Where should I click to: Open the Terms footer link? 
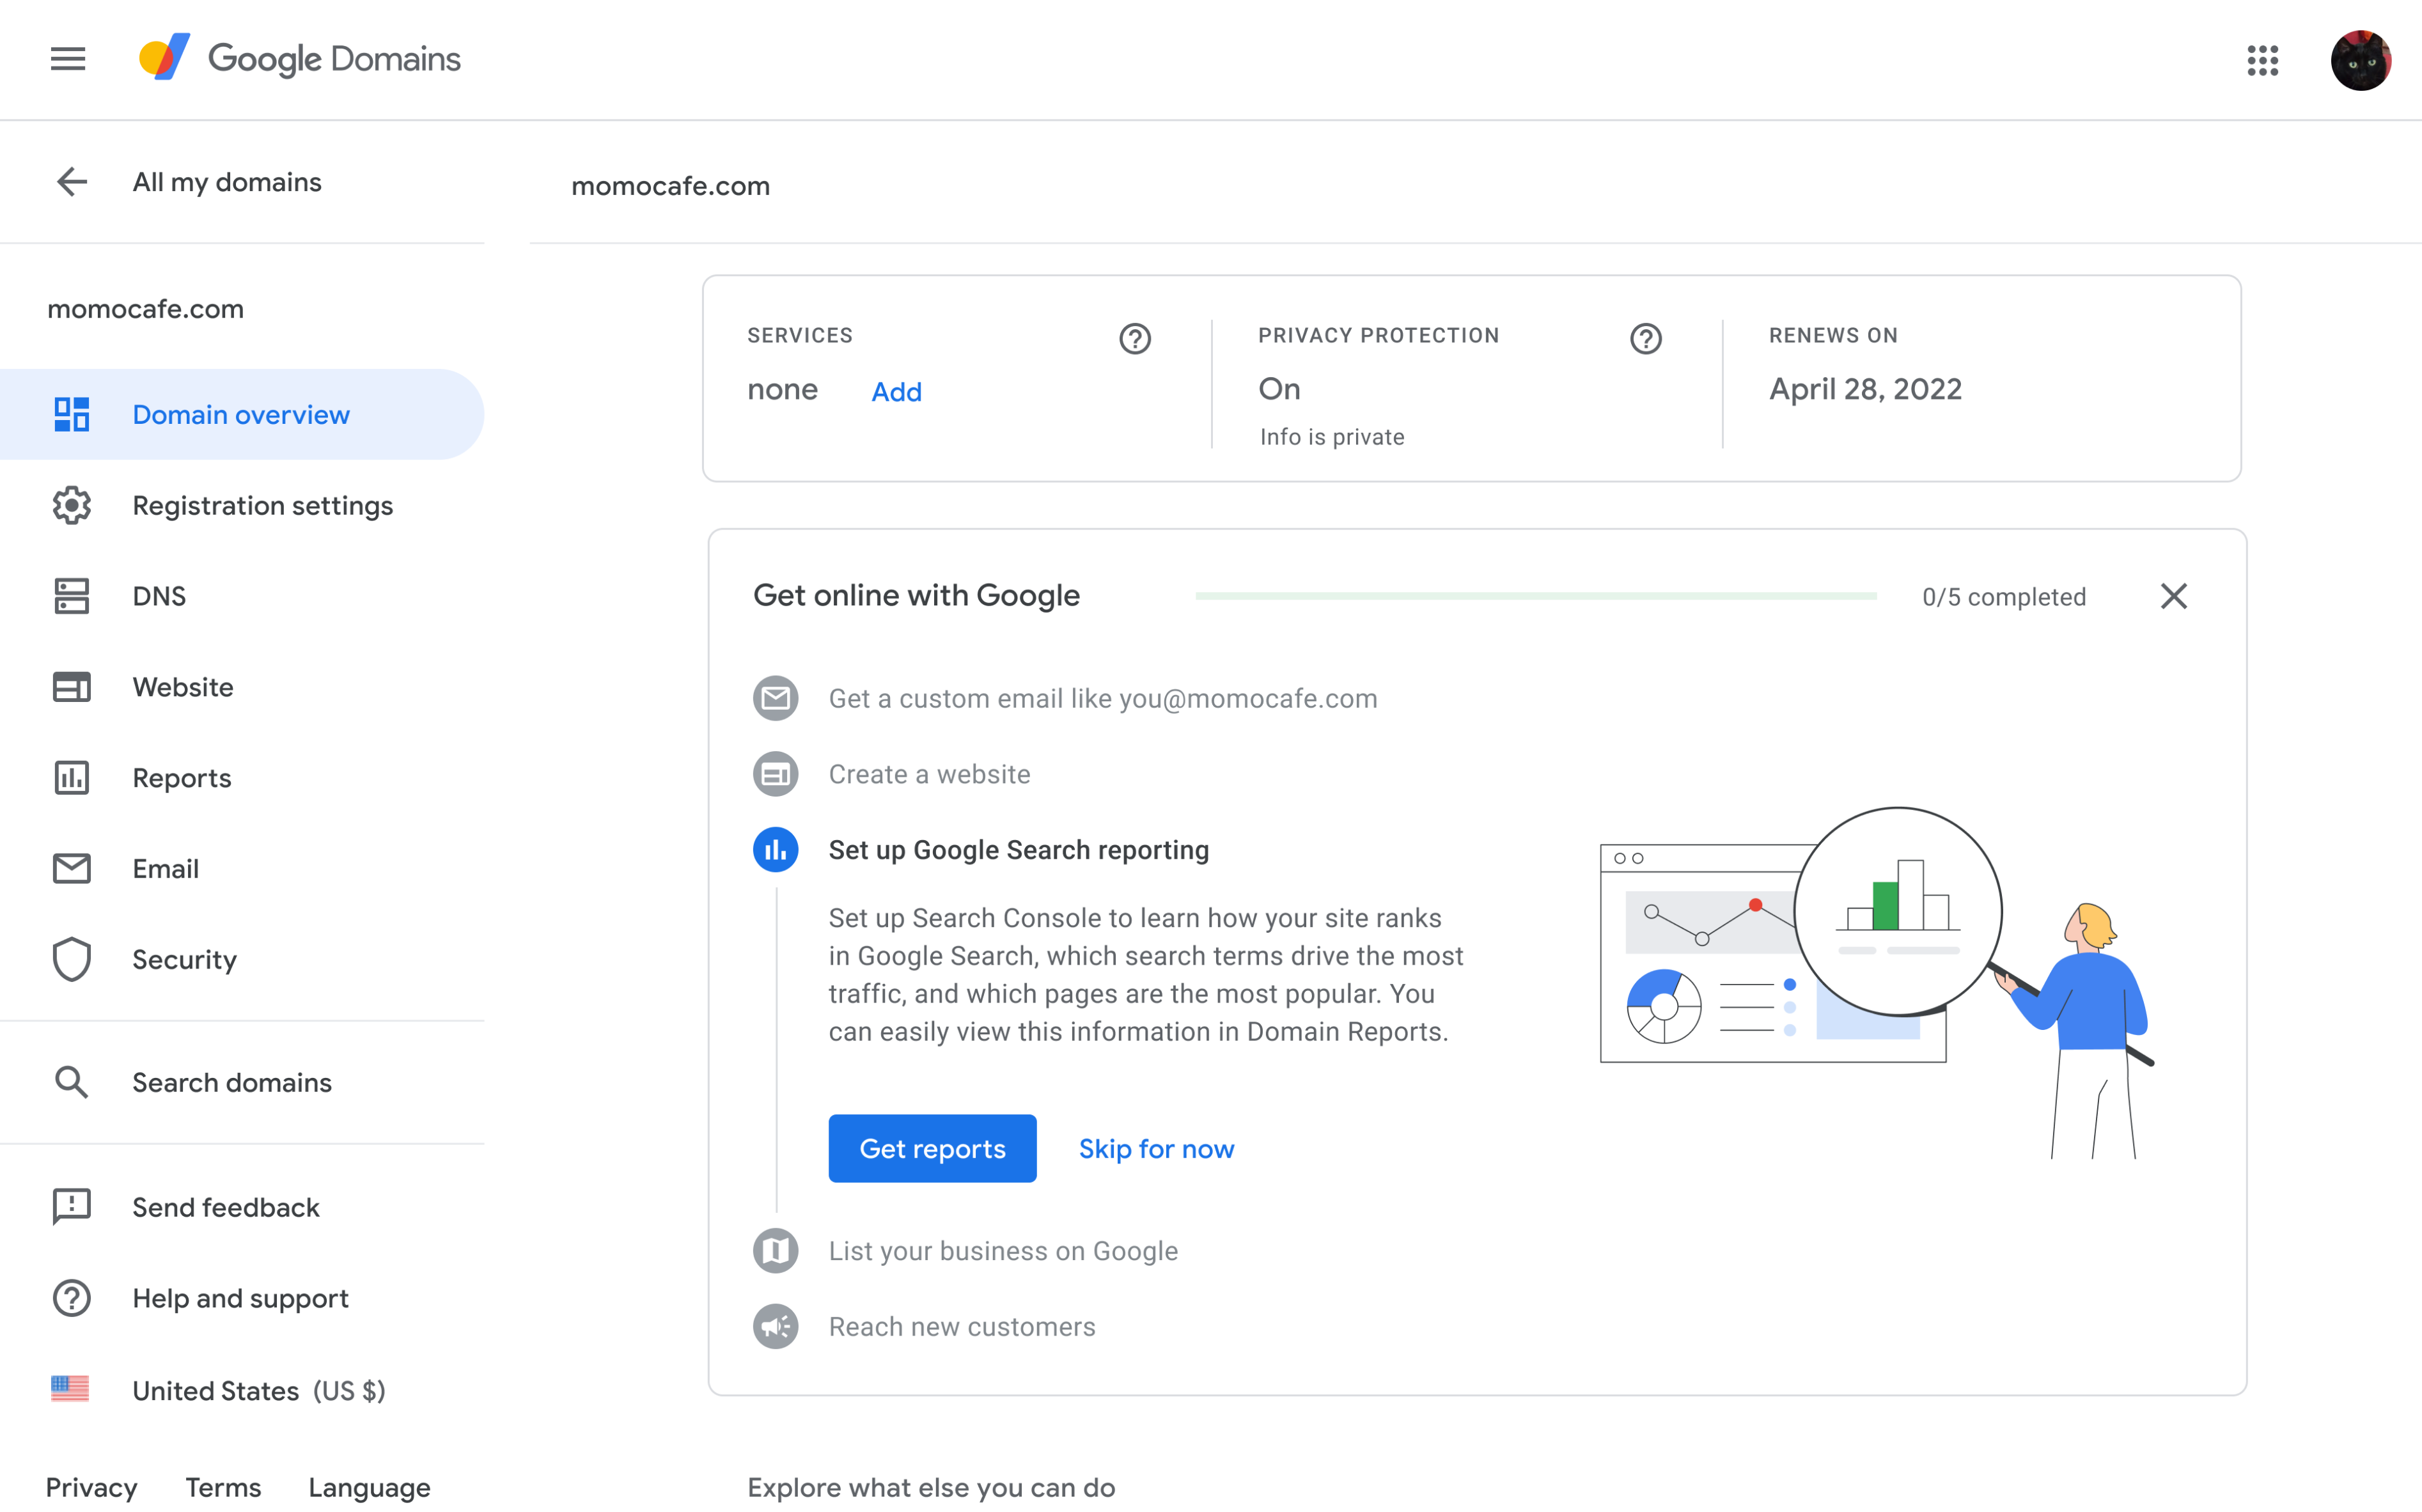tap(223, 1487)
